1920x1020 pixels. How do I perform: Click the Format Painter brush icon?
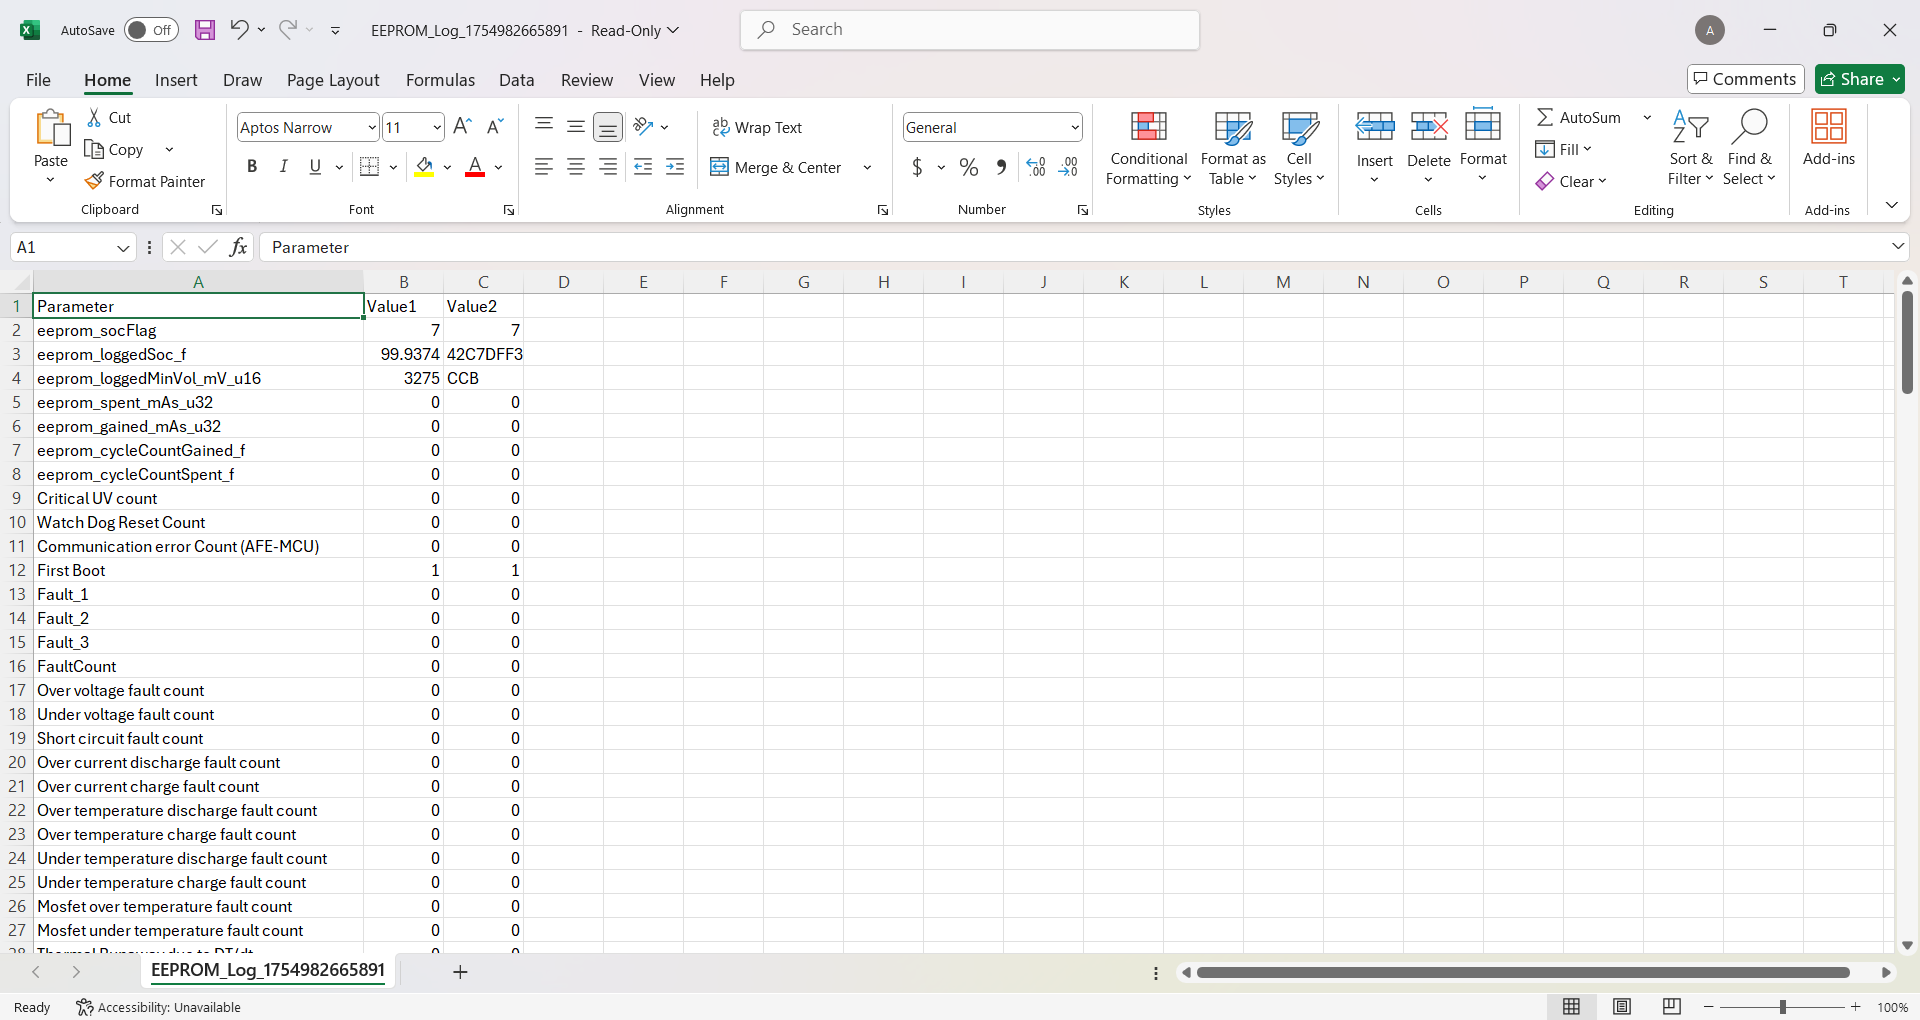pyautogui.click(x=95, y=181)
